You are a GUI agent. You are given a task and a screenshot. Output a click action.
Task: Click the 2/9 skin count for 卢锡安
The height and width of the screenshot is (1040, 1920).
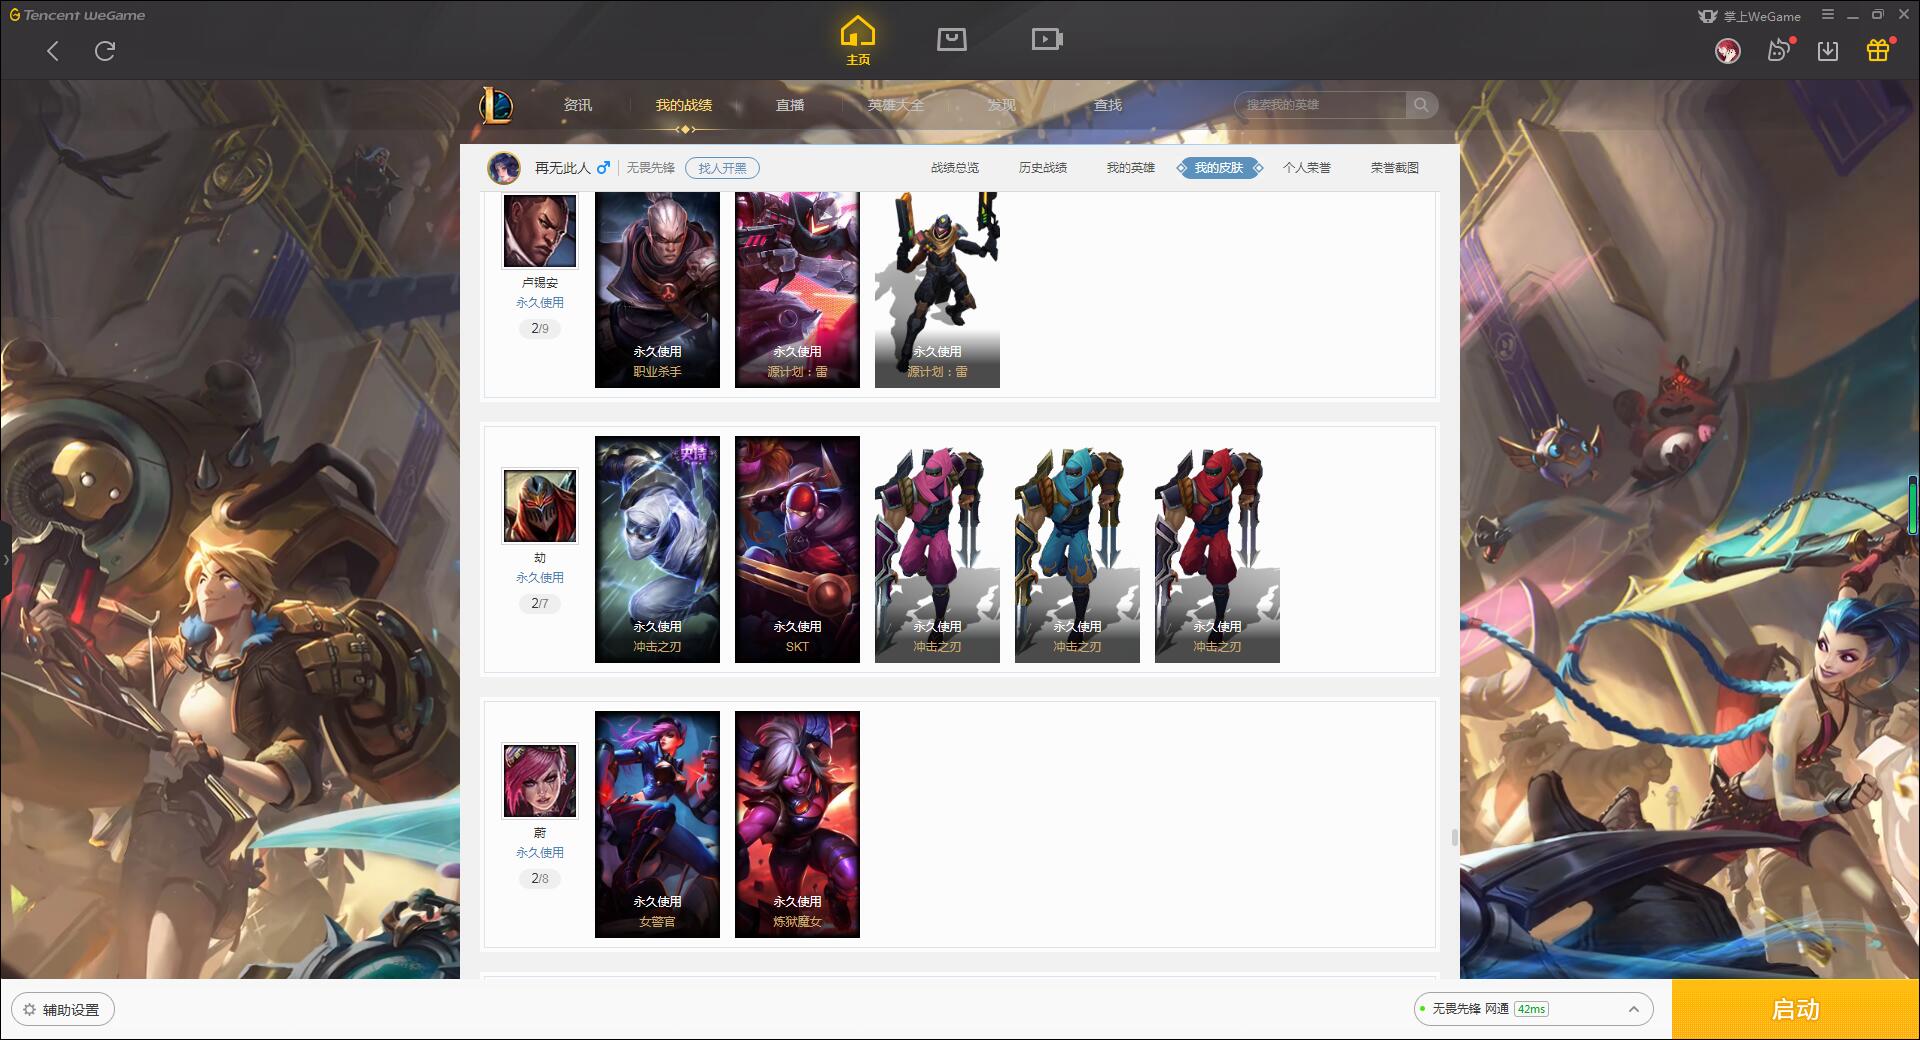(x=540, y=328)
